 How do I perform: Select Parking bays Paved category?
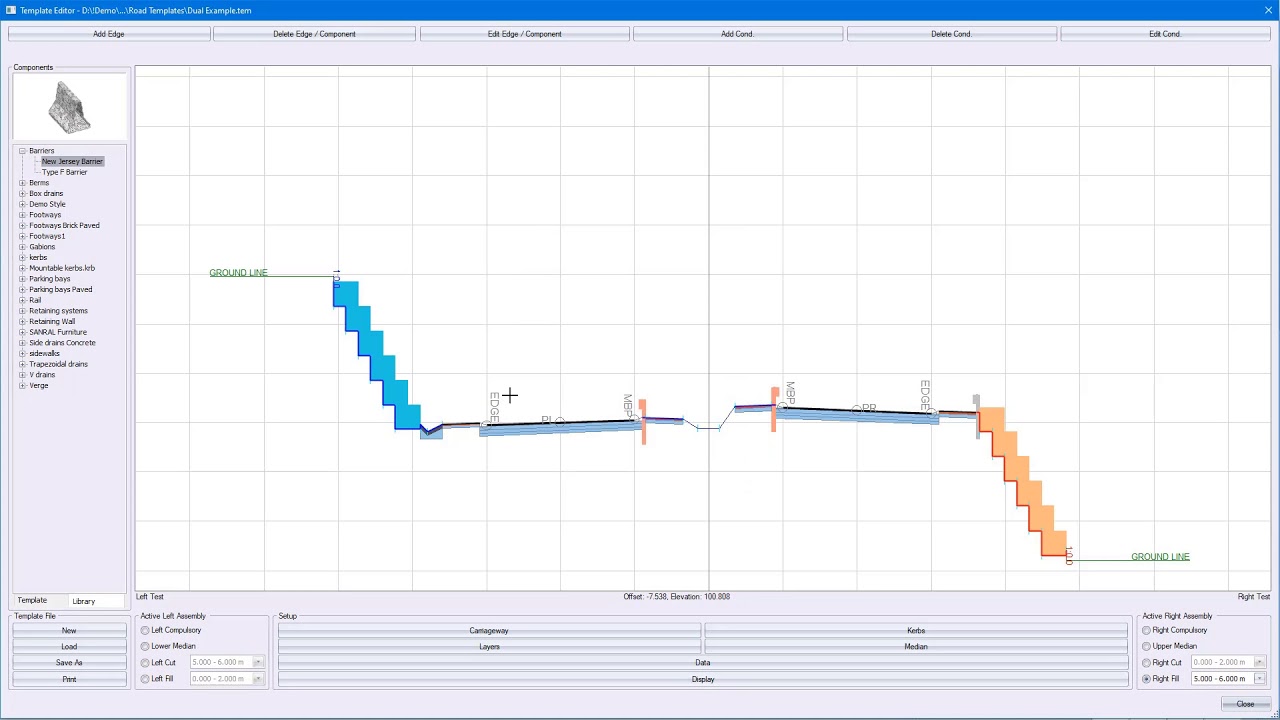[x=60, y=290]
